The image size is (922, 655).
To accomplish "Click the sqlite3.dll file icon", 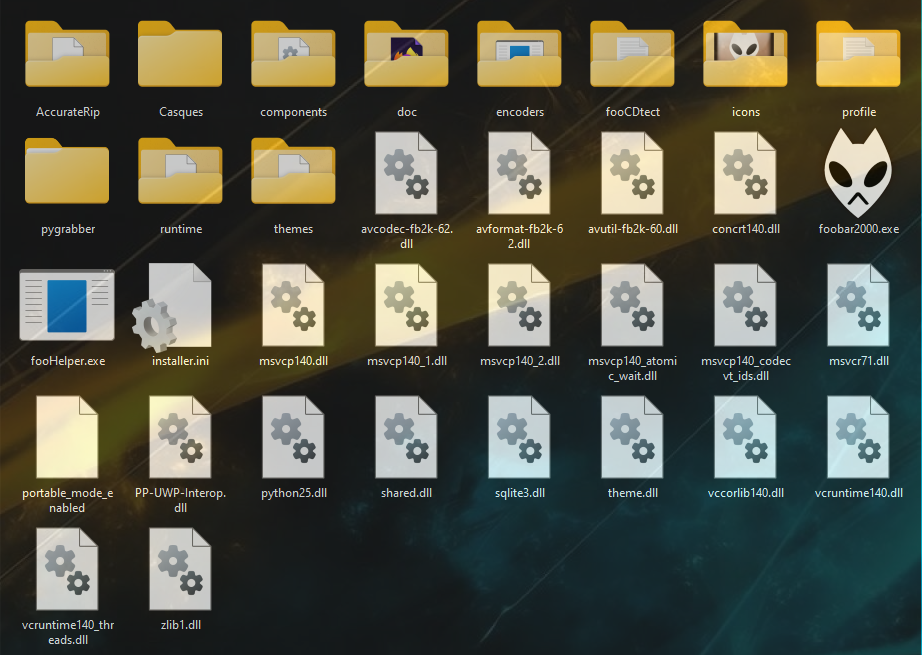I will (519, 437).
